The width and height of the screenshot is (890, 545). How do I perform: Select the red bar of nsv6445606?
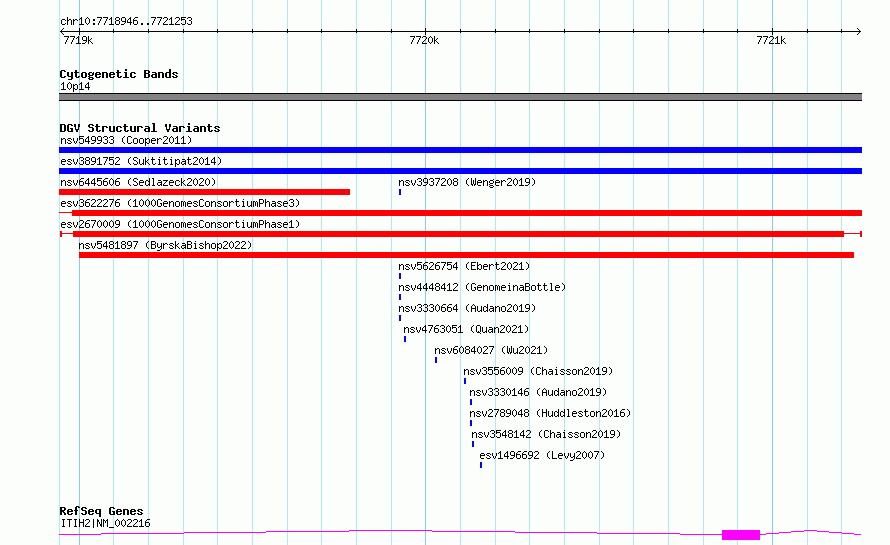[x=204, y=192]
